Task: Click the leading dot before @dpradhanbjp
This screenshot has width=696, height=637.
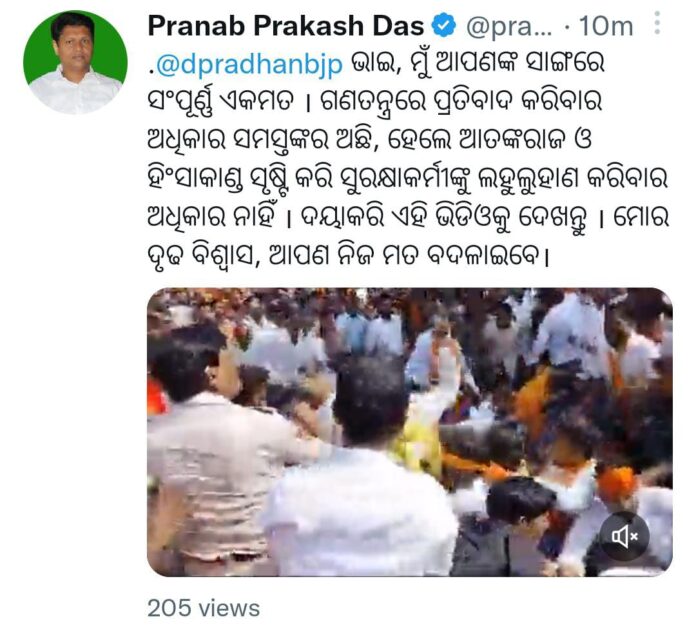Action: click(151, 71)
